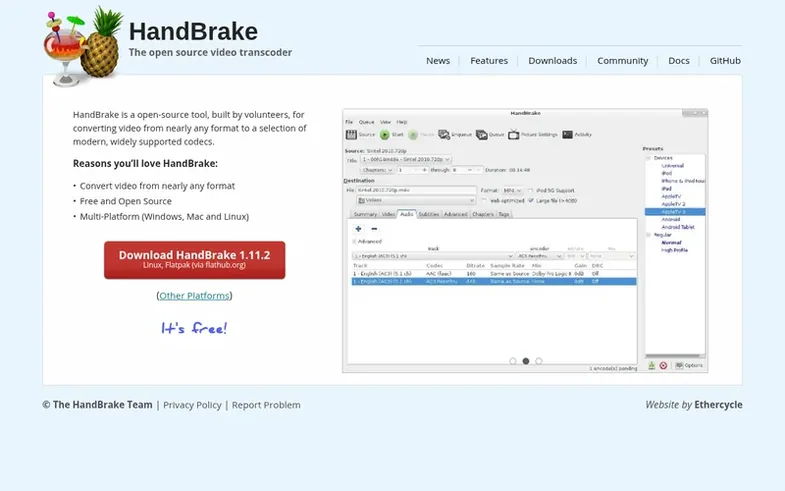The image size is (785, 491).
Task: Click the Presets panel horizontal scrollbar
Action: pyautogui.click(x=675, y=356)
